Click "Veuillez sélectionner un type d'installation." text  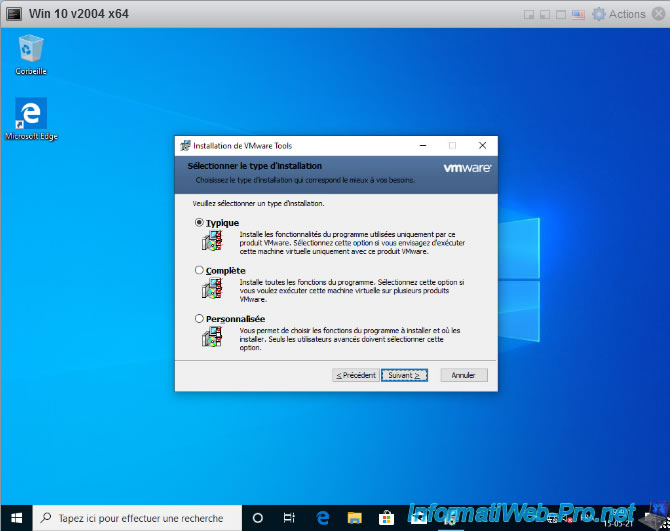(258, 203)
